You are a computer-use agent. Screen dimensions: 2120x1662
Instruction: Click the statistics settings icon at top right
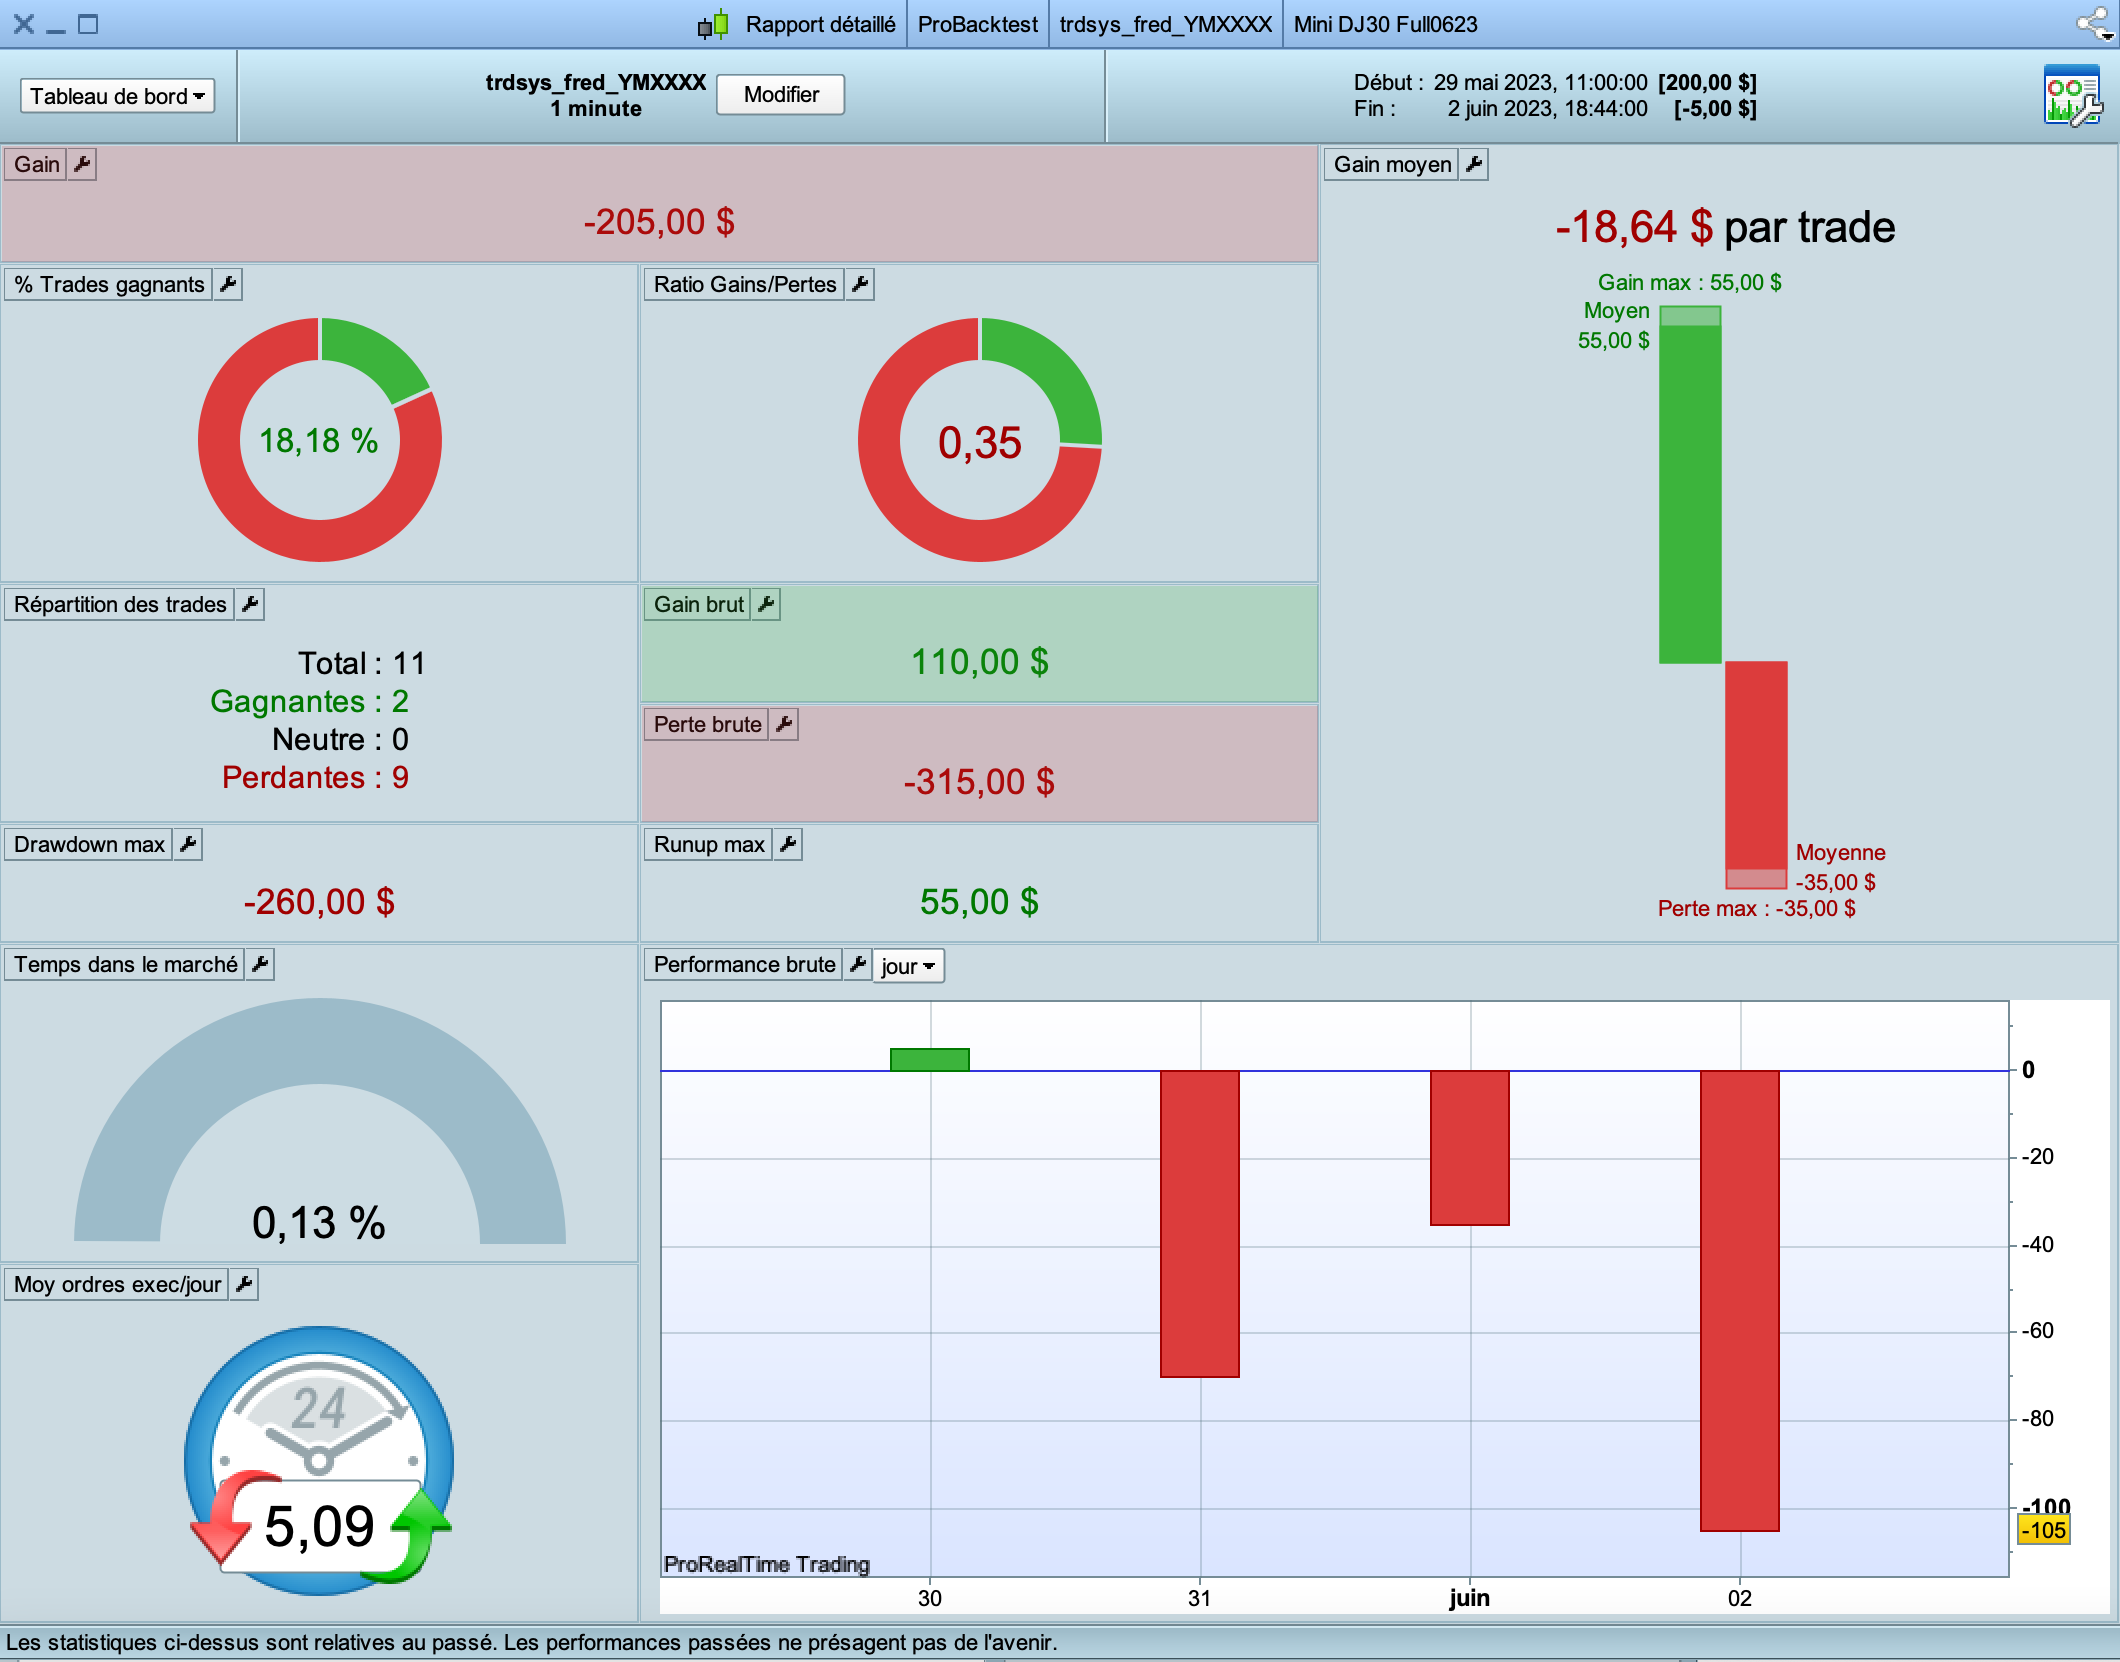(x=2072, y=96)
